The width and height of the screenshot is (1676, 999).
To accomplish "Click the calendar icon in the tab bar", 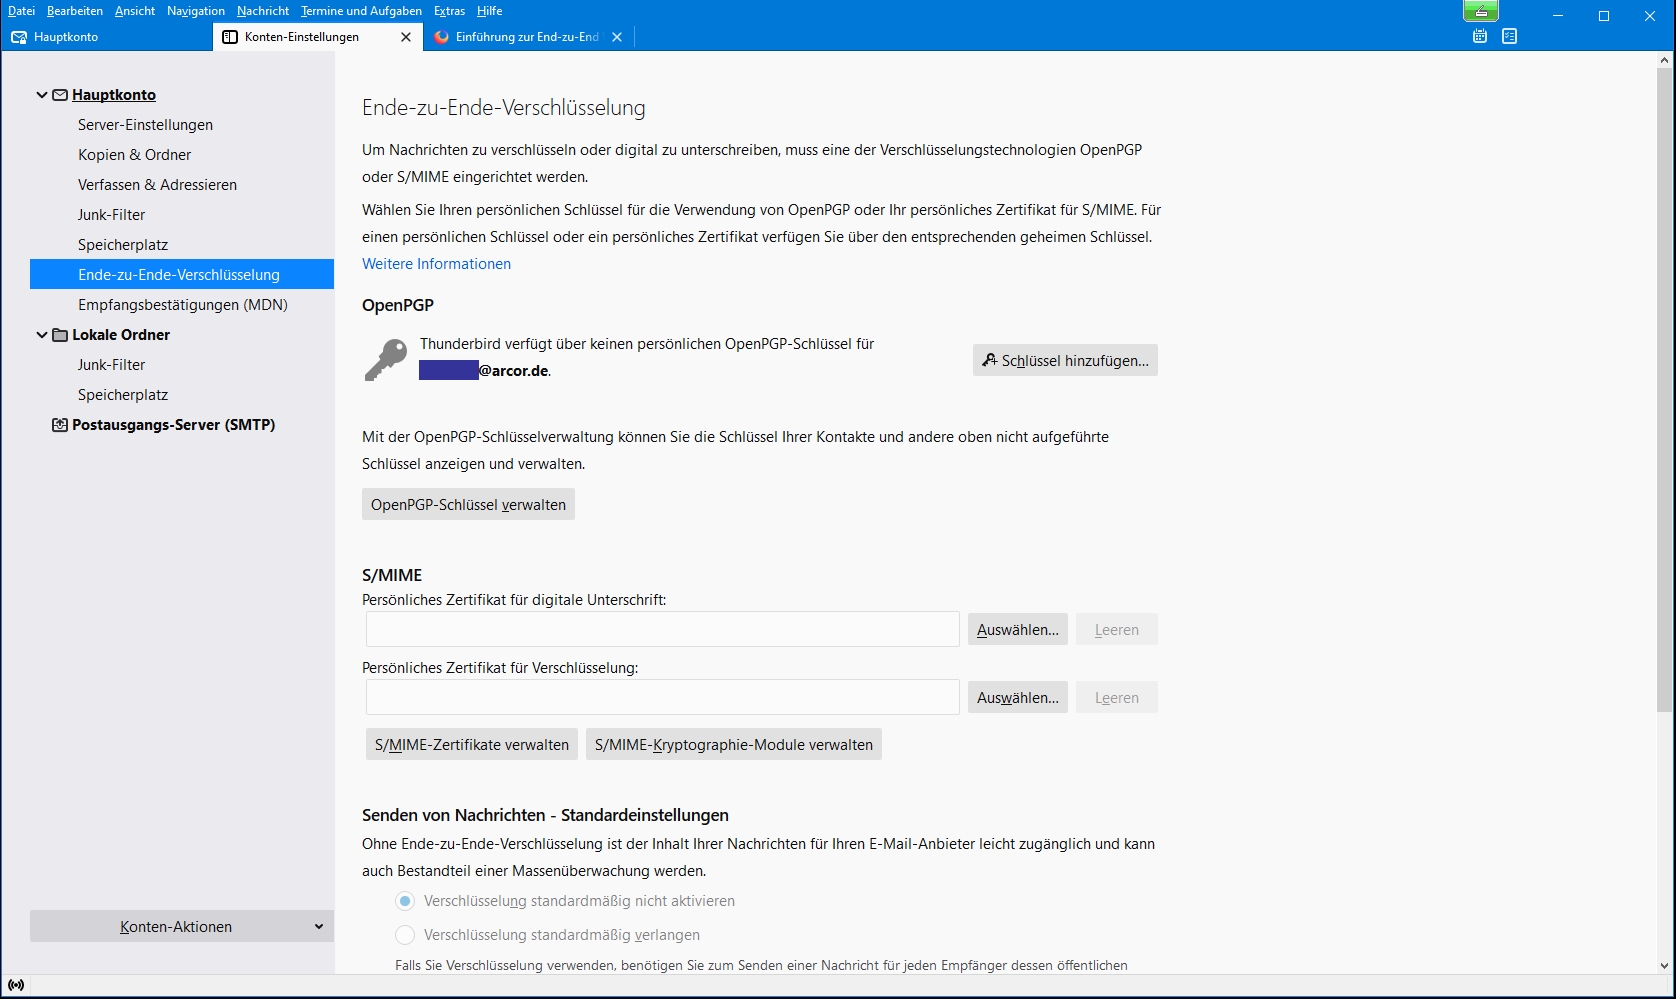I will pyautogui.click(x=1480, y=37).
